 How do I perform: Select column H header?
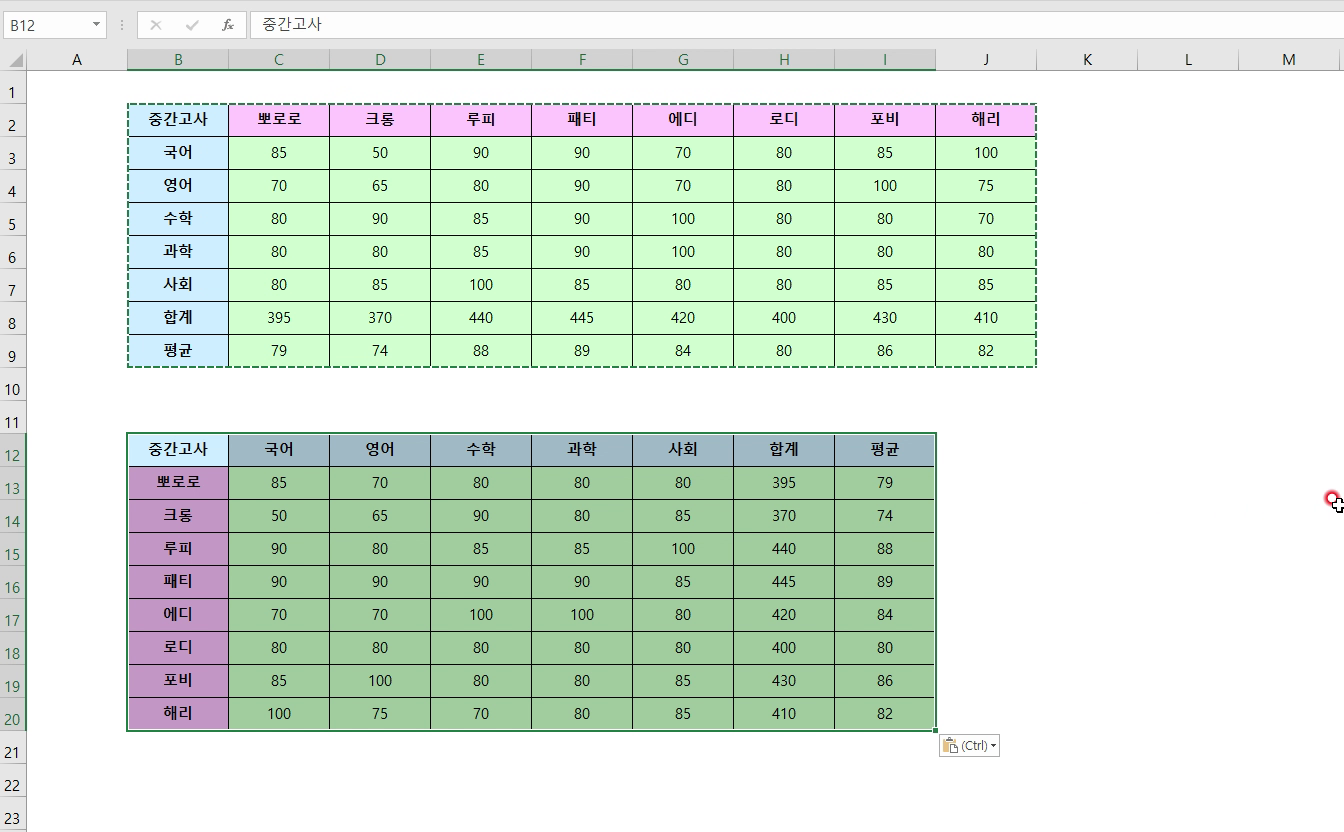pyautogui.click(x=784, y=60)
